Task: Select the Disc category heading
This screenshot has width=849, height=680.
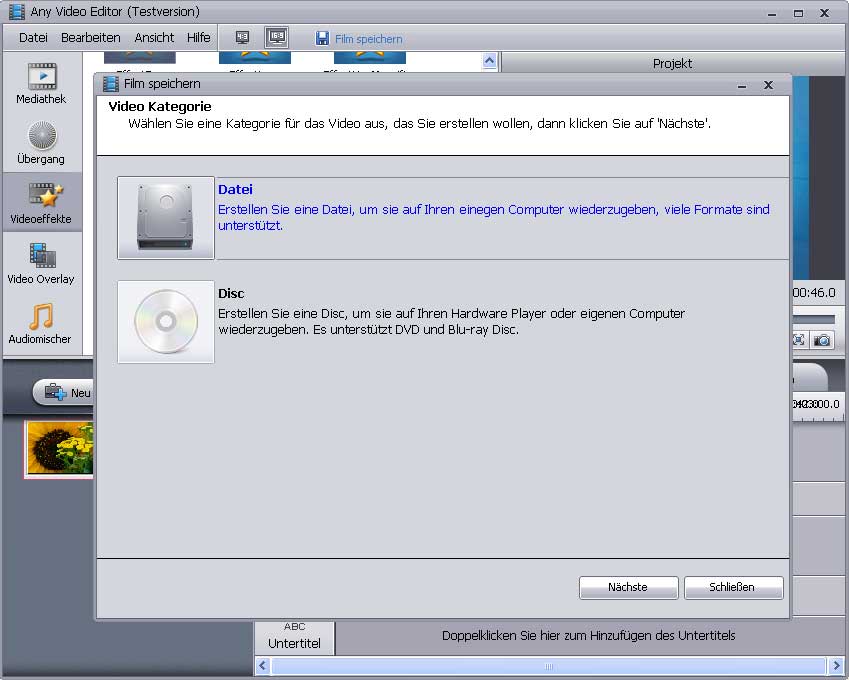Action: coord(231,293)
